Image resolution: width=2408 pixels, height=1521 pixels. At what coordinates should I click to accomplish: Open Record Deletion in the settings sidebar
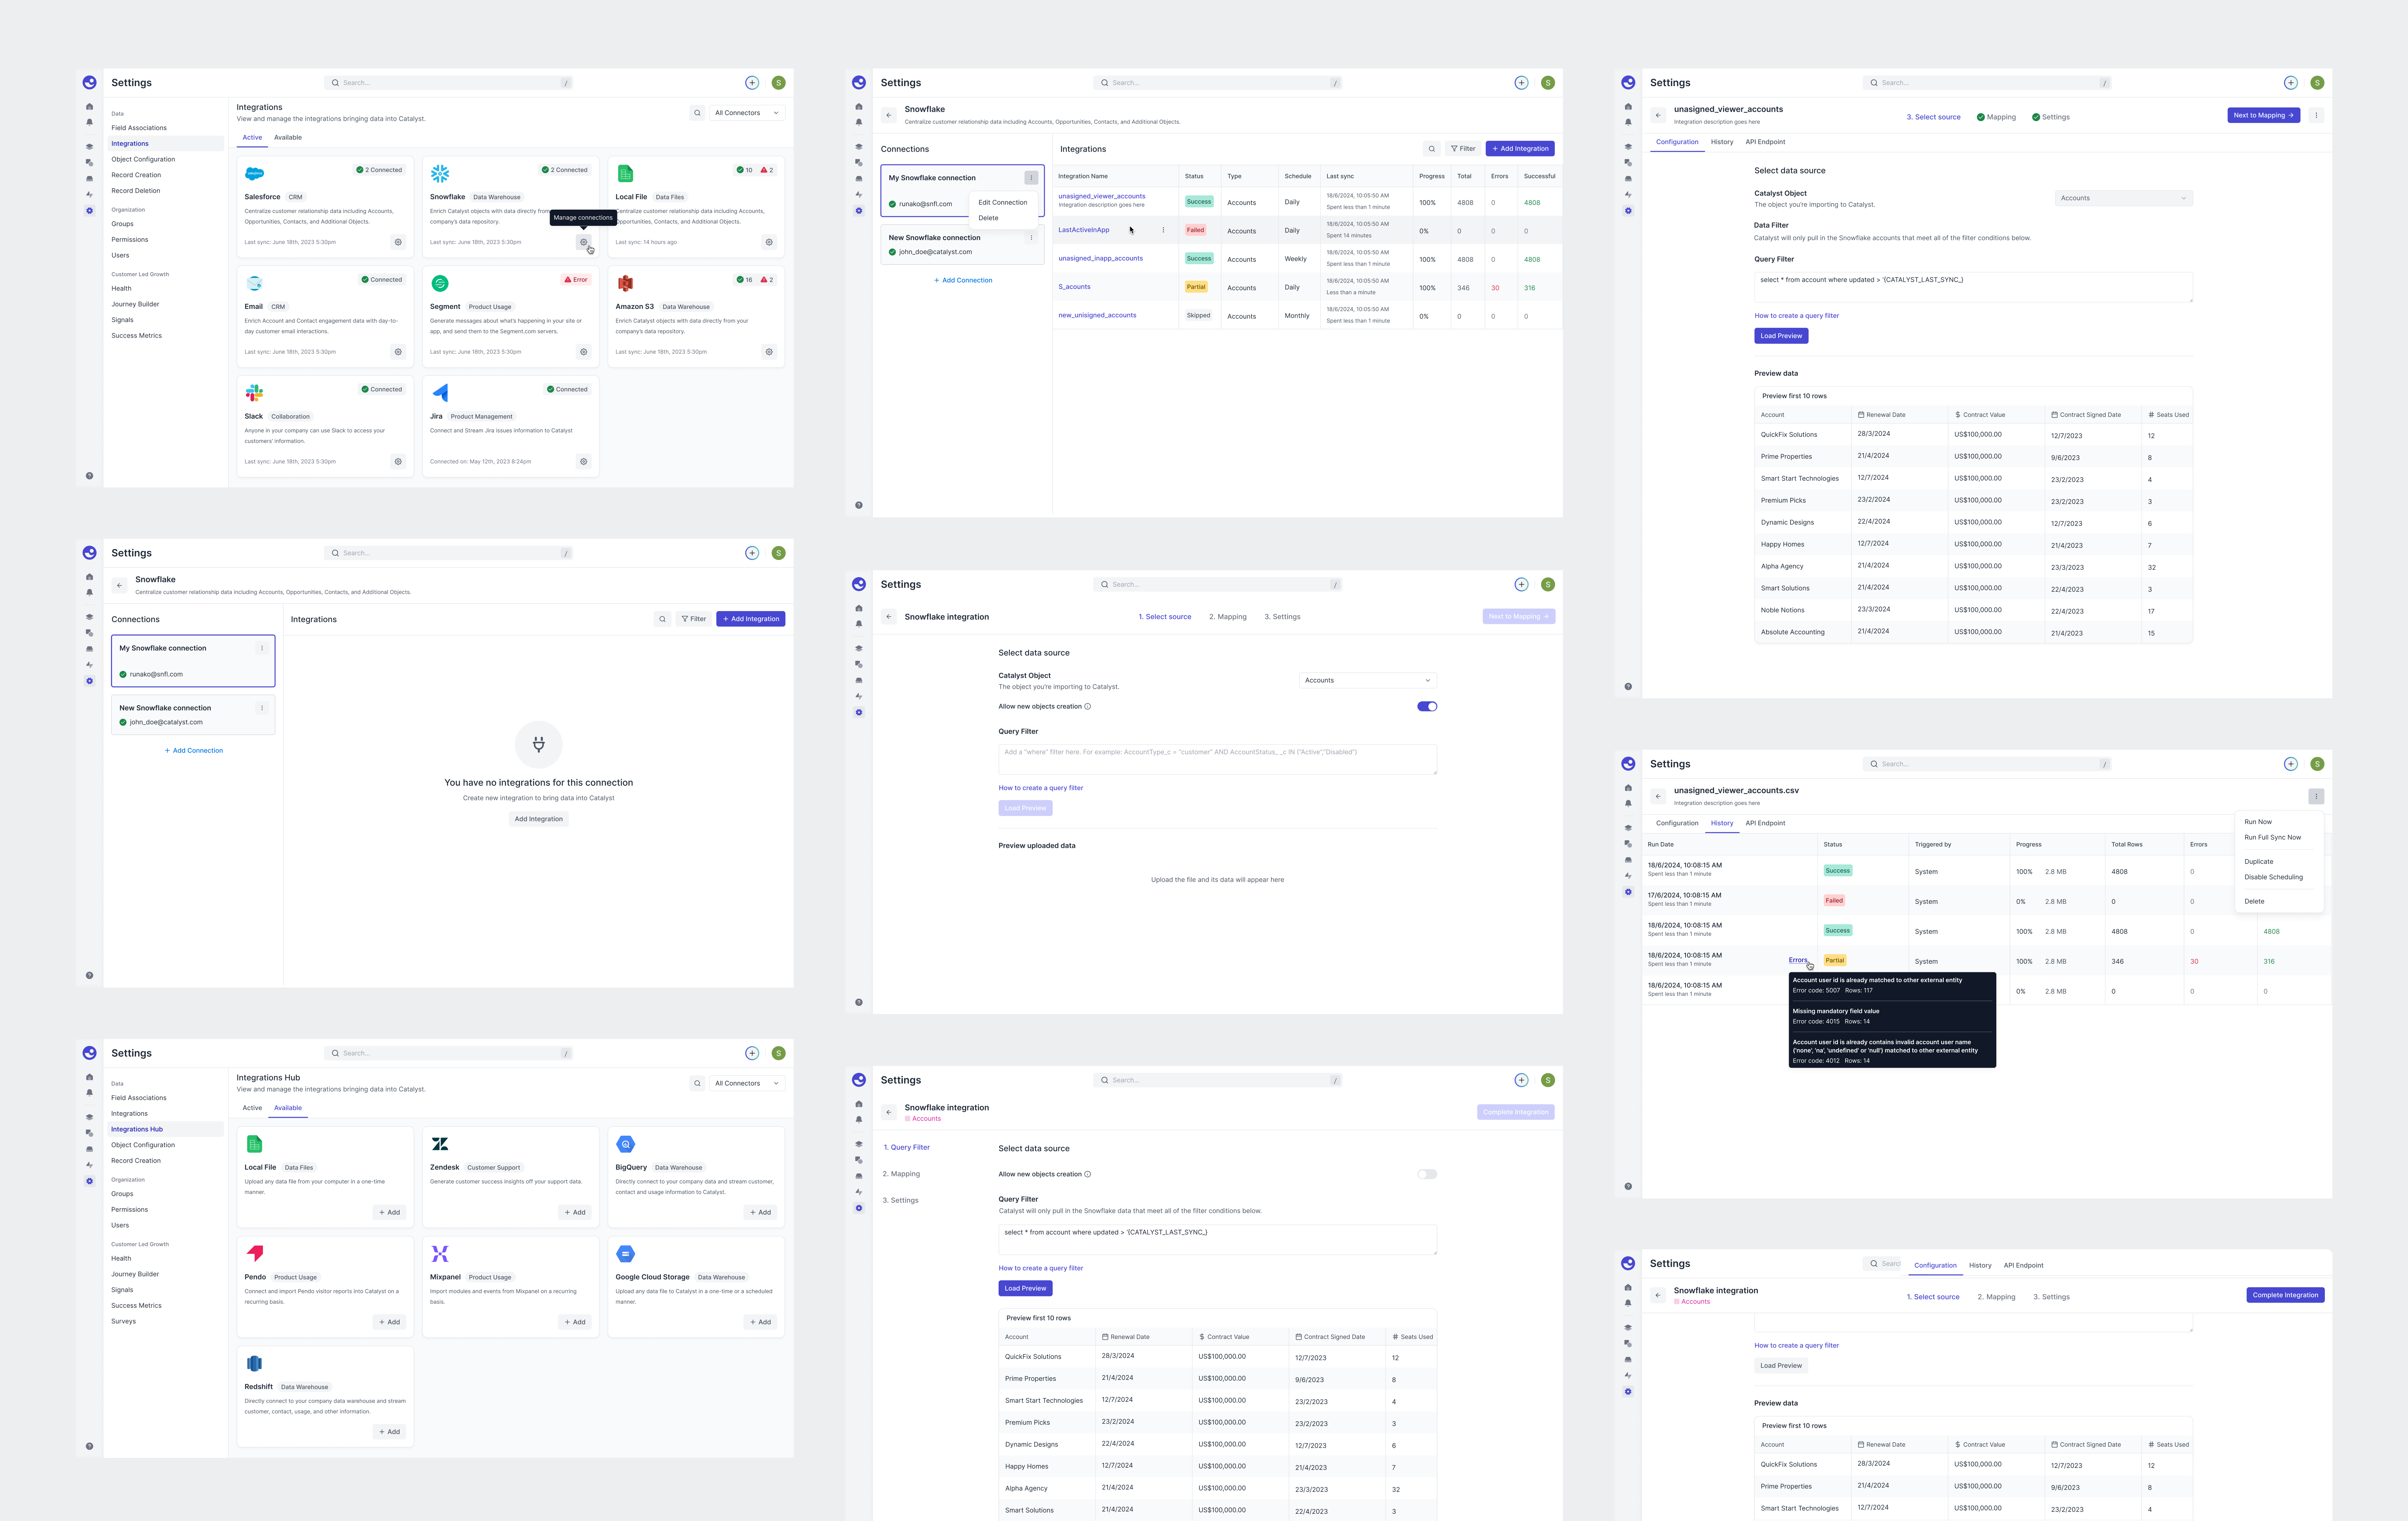click(x=136, y=191)
